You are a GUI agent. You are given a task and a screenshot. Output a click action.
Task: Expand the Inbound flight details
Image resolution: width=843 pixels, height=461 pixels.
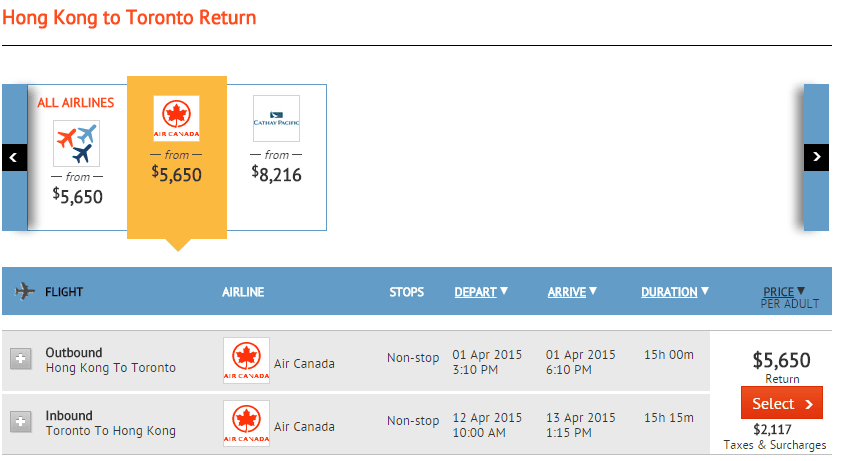pyautogui.click(x=20, y=422)
